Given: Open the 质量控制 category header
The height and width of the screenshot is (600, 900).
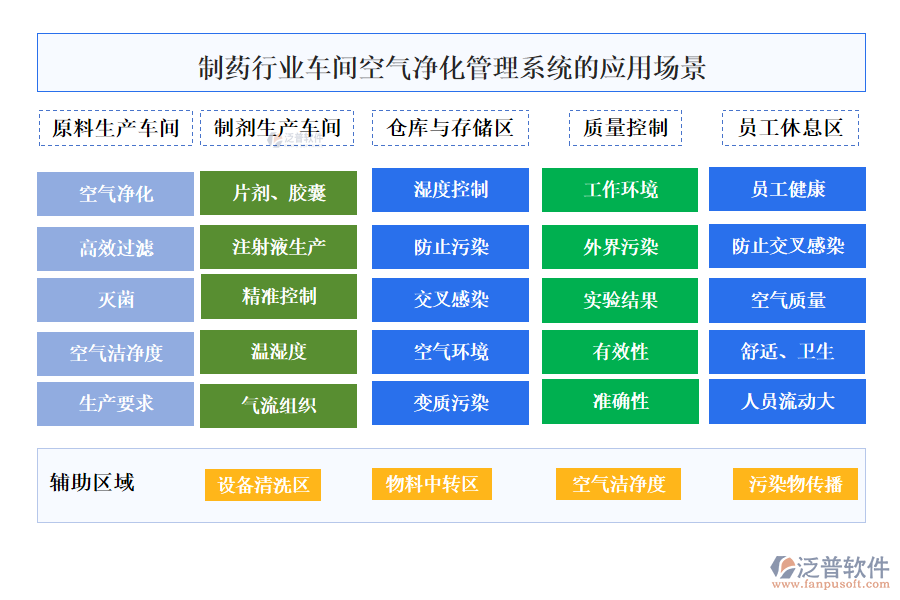Looking at the screenshot, I should 625,128.
